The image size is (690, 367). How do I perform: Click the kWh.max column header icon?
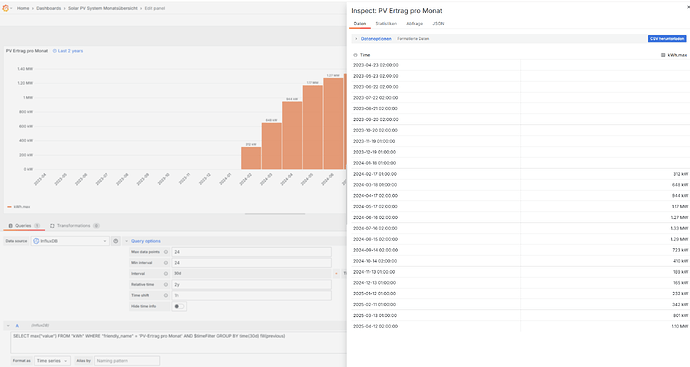663,55
